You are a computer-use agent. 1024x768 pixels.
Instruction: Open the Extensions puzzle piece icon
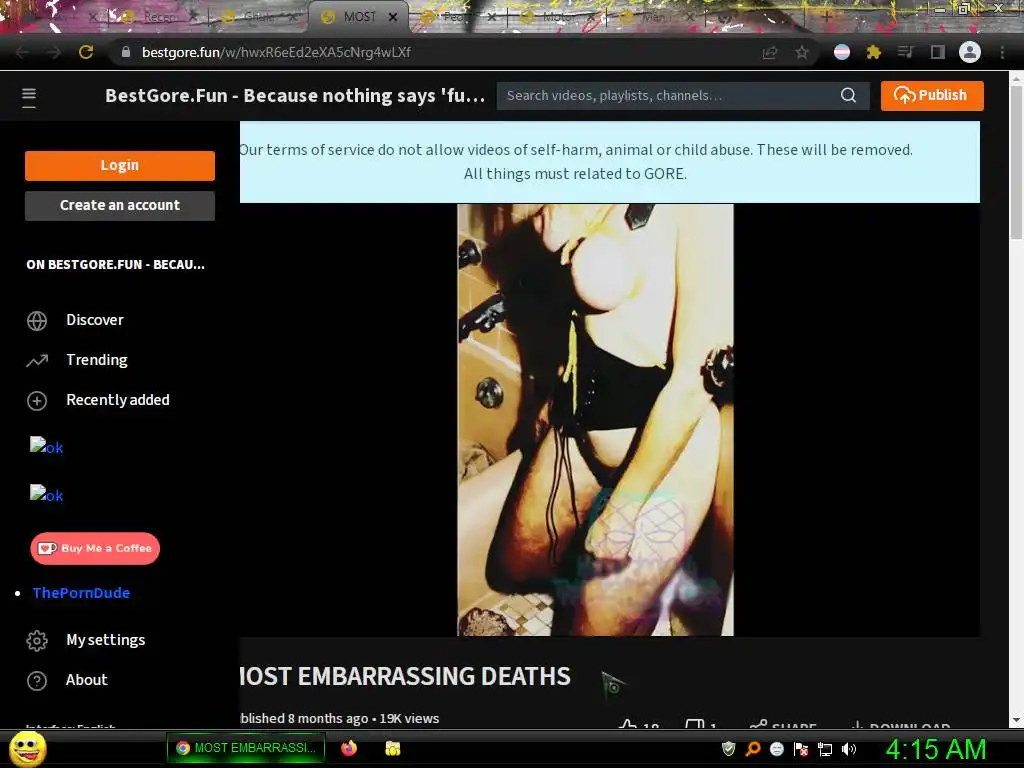point(874,52)
